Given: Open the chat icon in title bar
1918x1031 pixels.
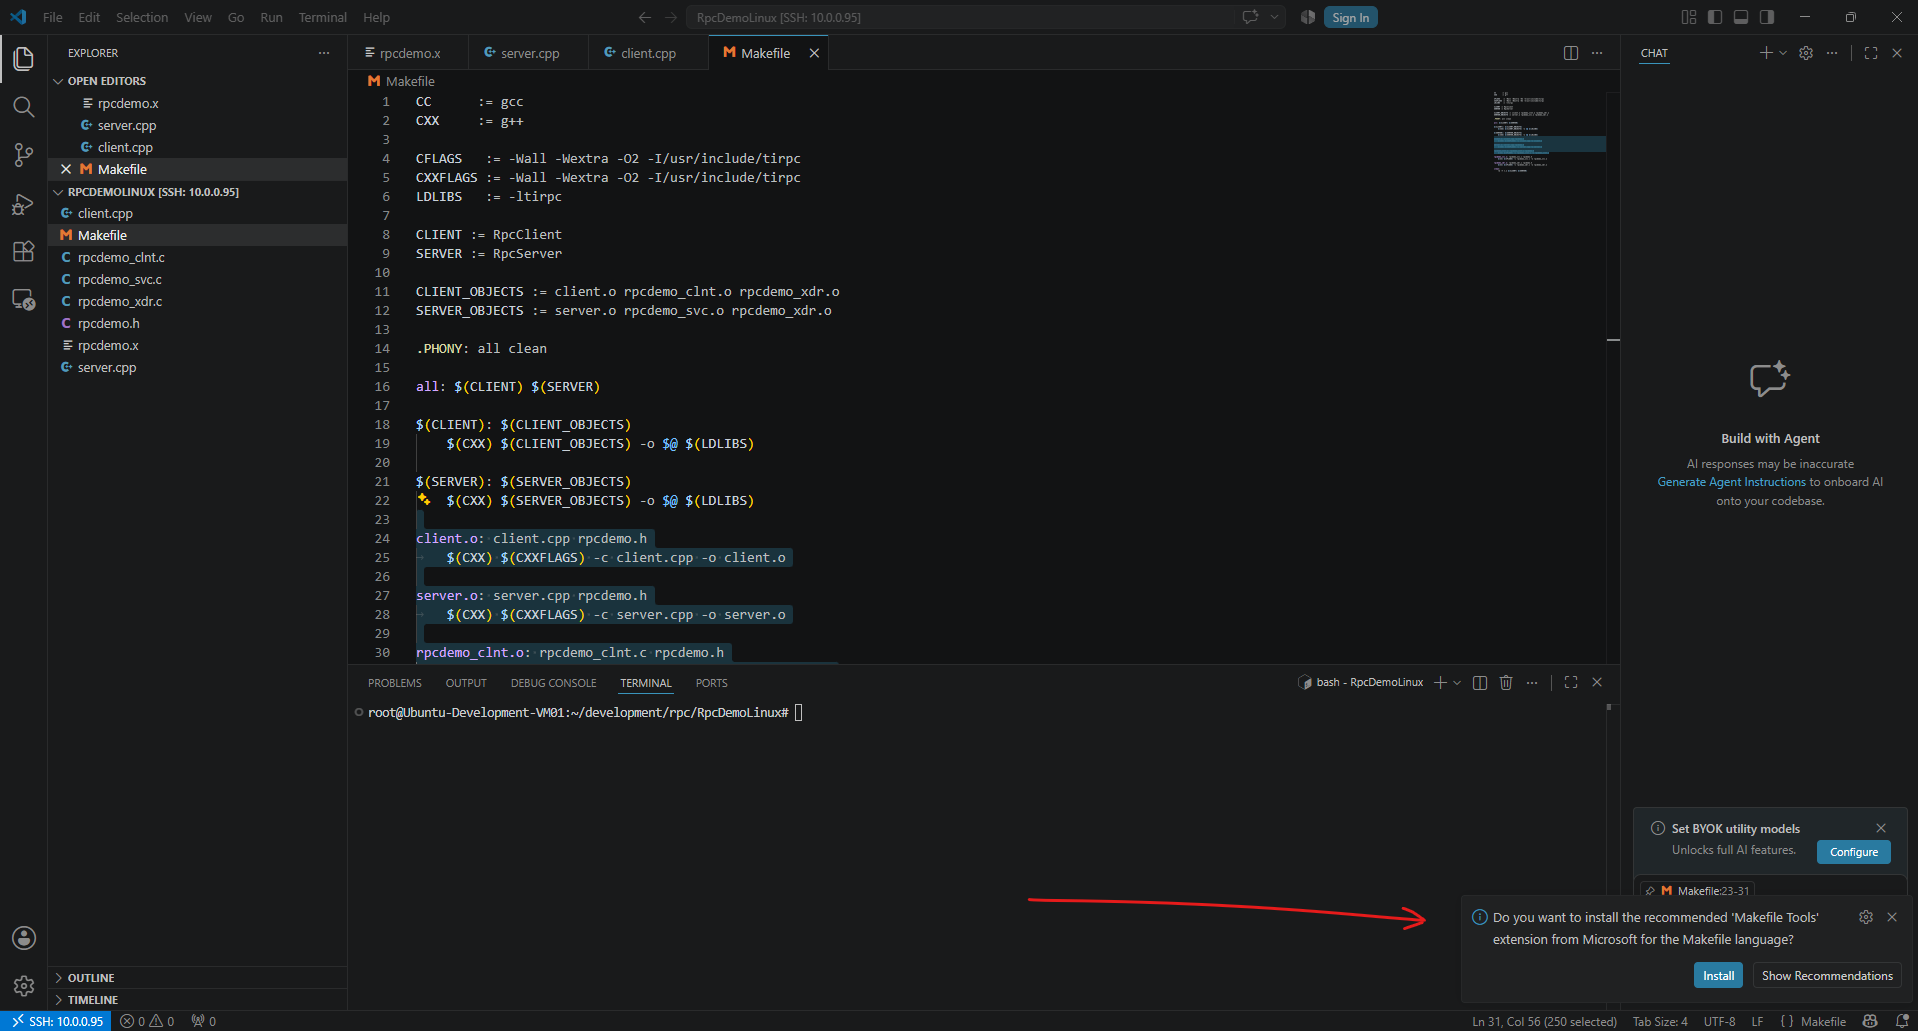Looking at the screenshot, I should [x=1250, y=17].
